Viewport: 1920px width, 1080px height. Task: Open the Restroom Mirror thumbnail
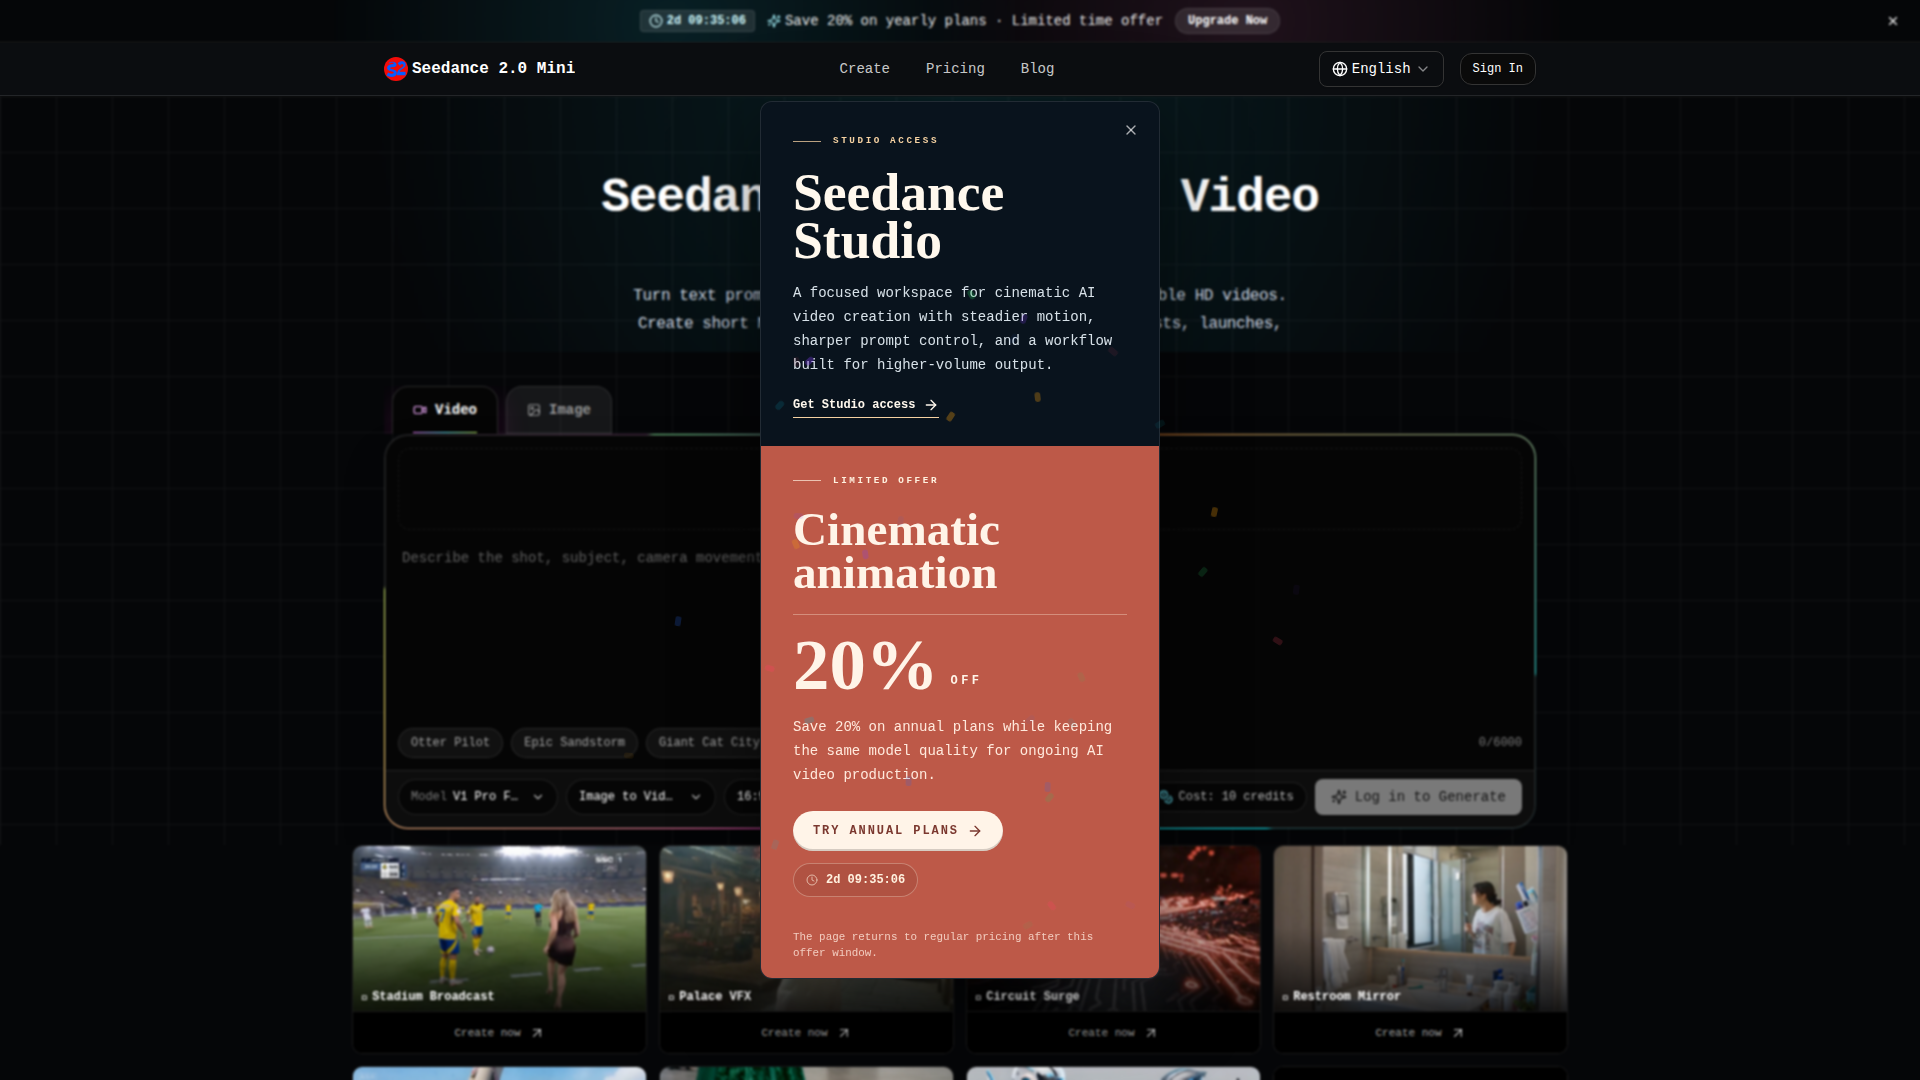1420,928
